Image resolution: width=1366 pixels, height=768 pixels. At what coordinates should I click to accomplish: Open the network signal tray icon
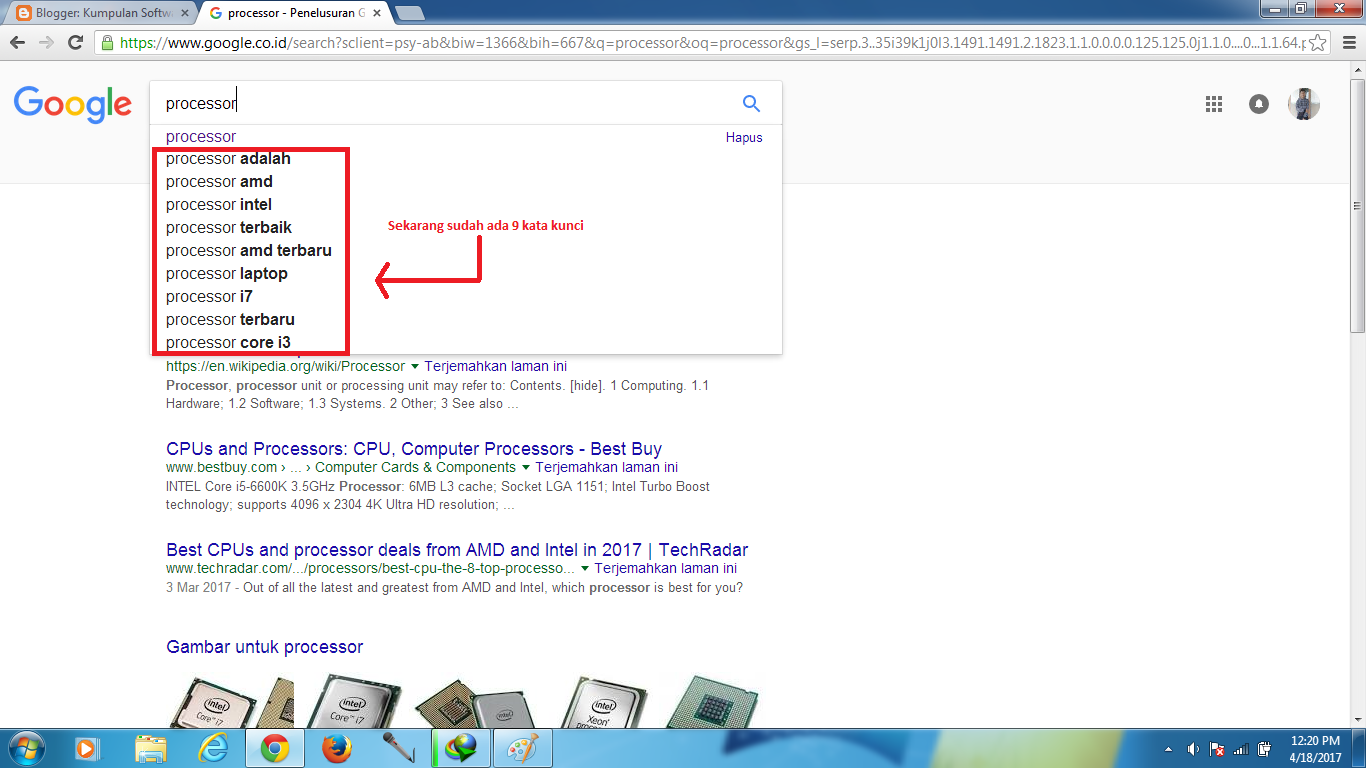(1241, 749)
